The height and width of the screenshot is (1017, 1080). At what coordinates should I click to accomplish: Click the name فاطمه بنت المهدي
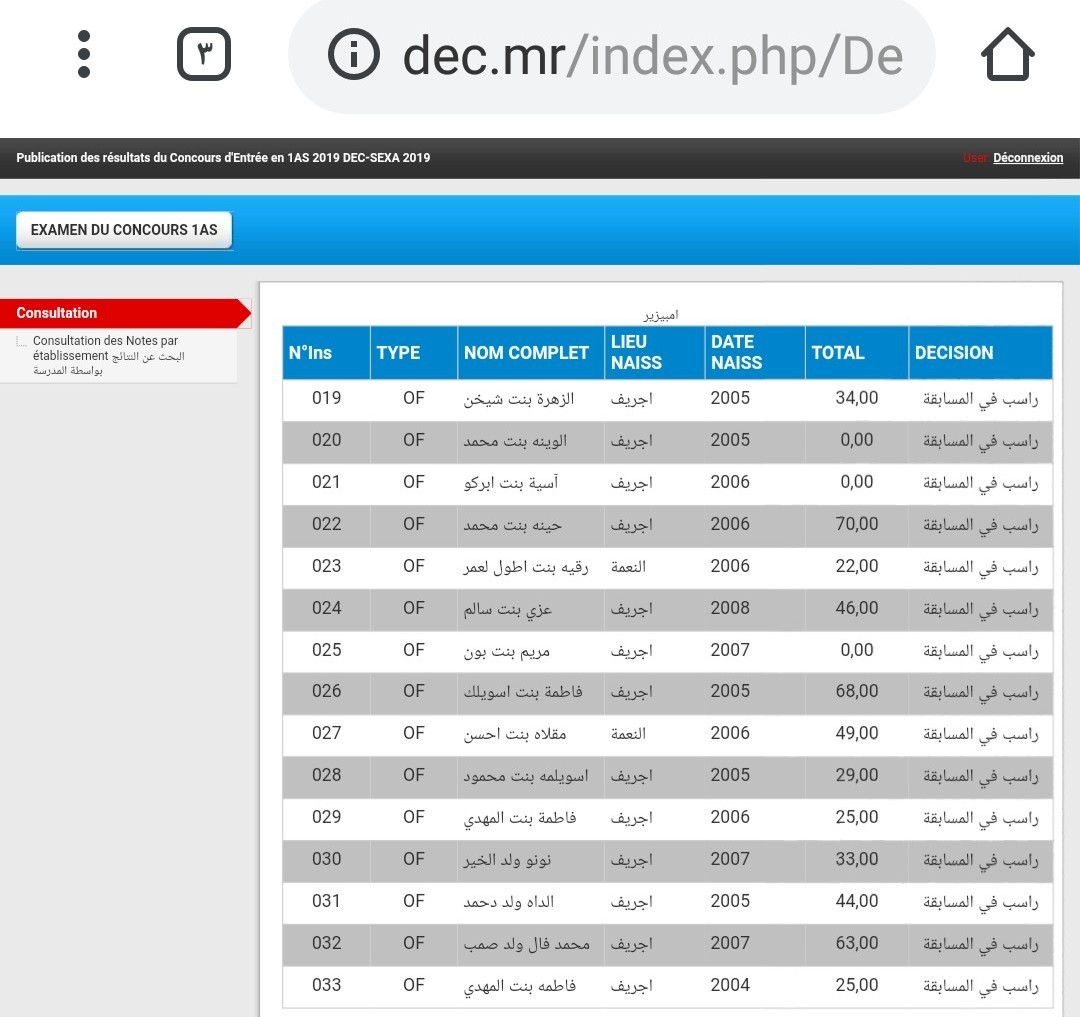(520, 987)
